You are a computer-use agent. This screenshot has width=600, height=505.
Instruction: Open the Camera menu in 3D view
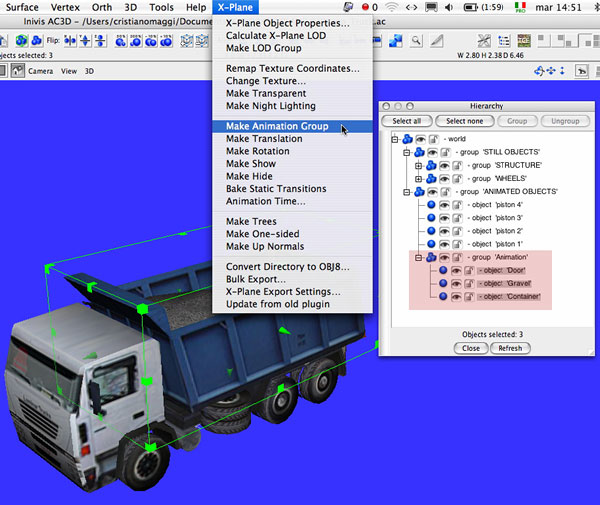point(41,71)
